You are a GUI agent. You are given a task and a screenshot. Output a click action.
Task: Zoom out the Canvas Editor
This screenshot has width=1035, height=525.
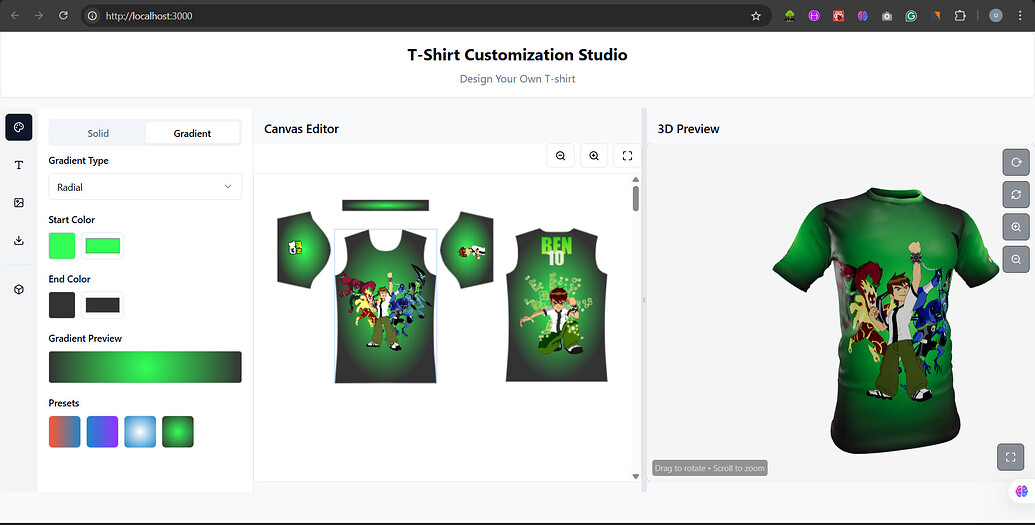560,156
